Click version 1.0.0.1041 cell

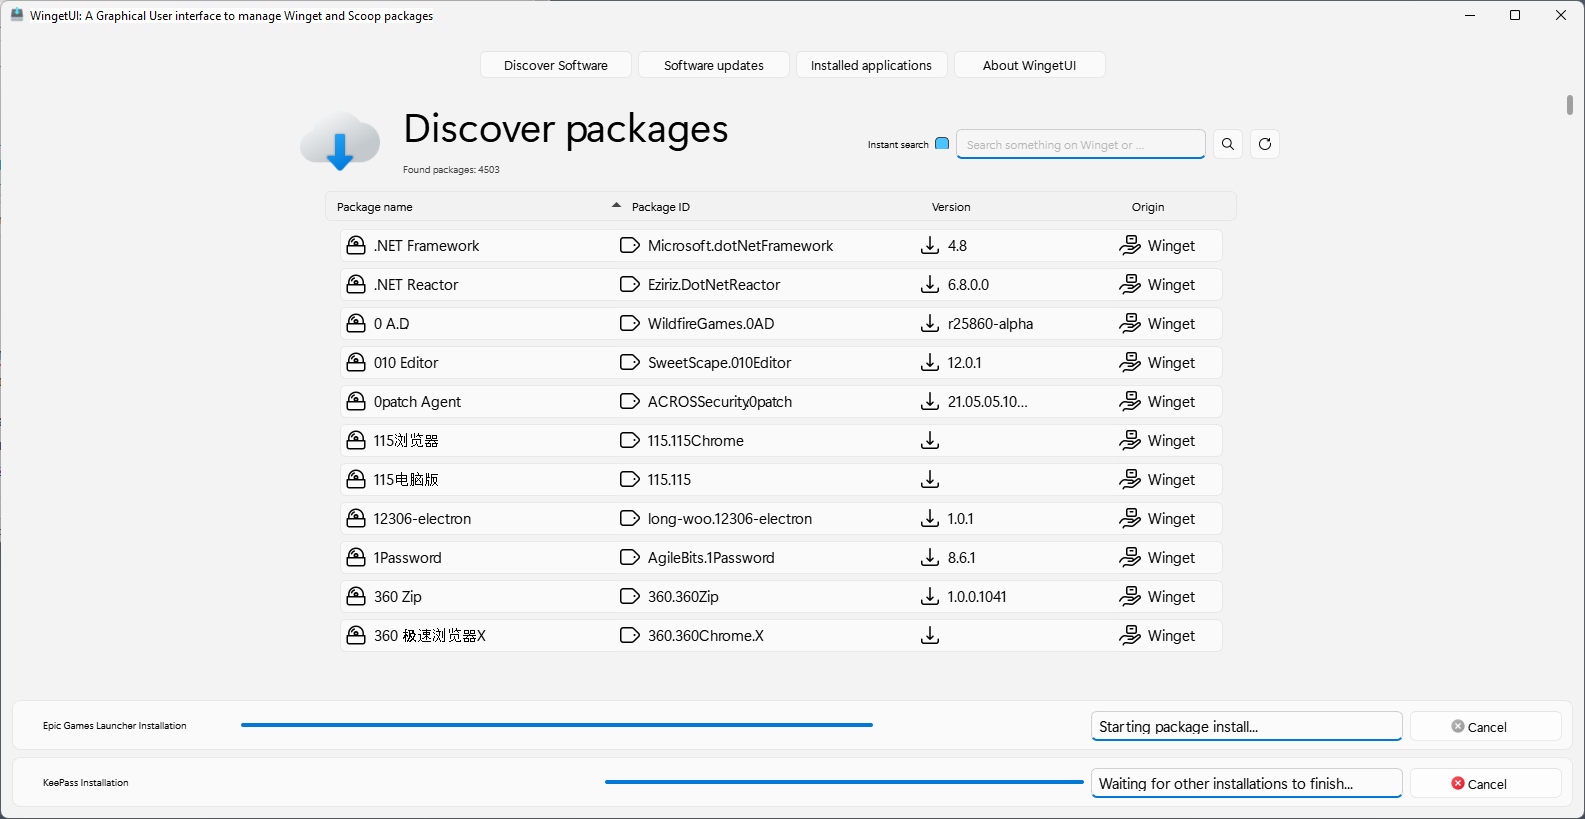(x=977, y=596)
